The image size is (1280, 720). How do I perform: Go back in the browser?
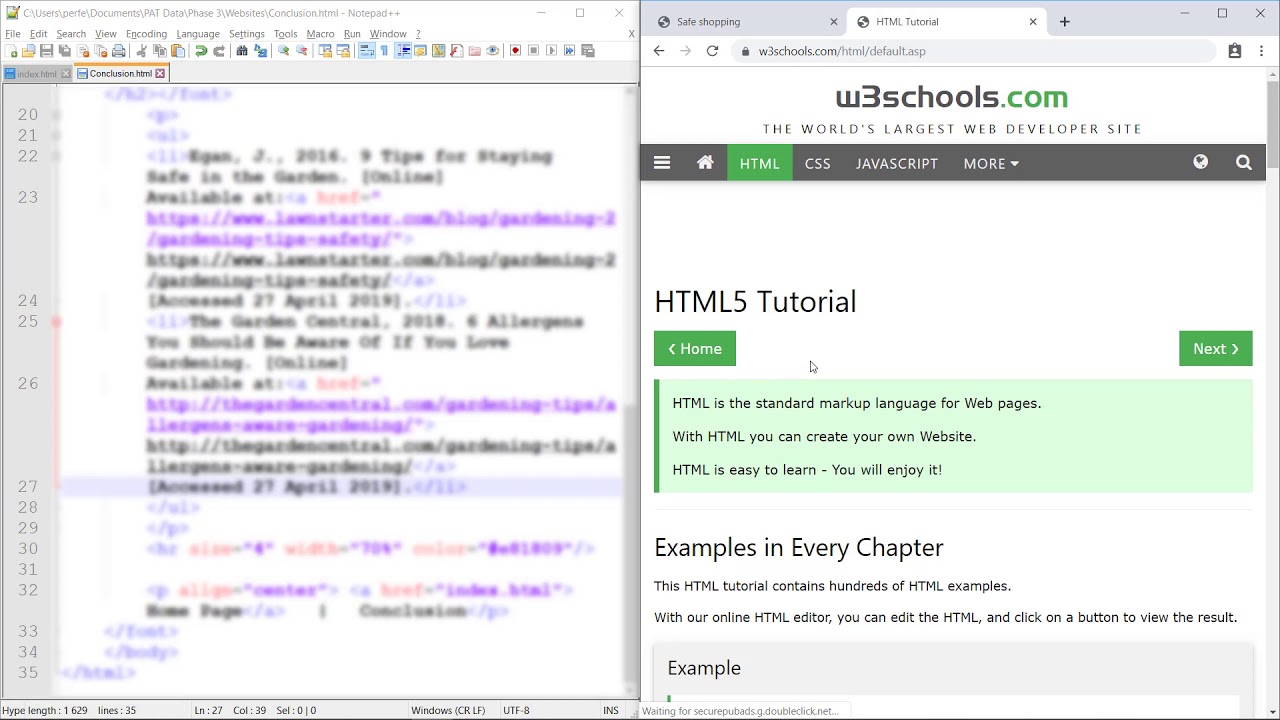click(658, 51)
